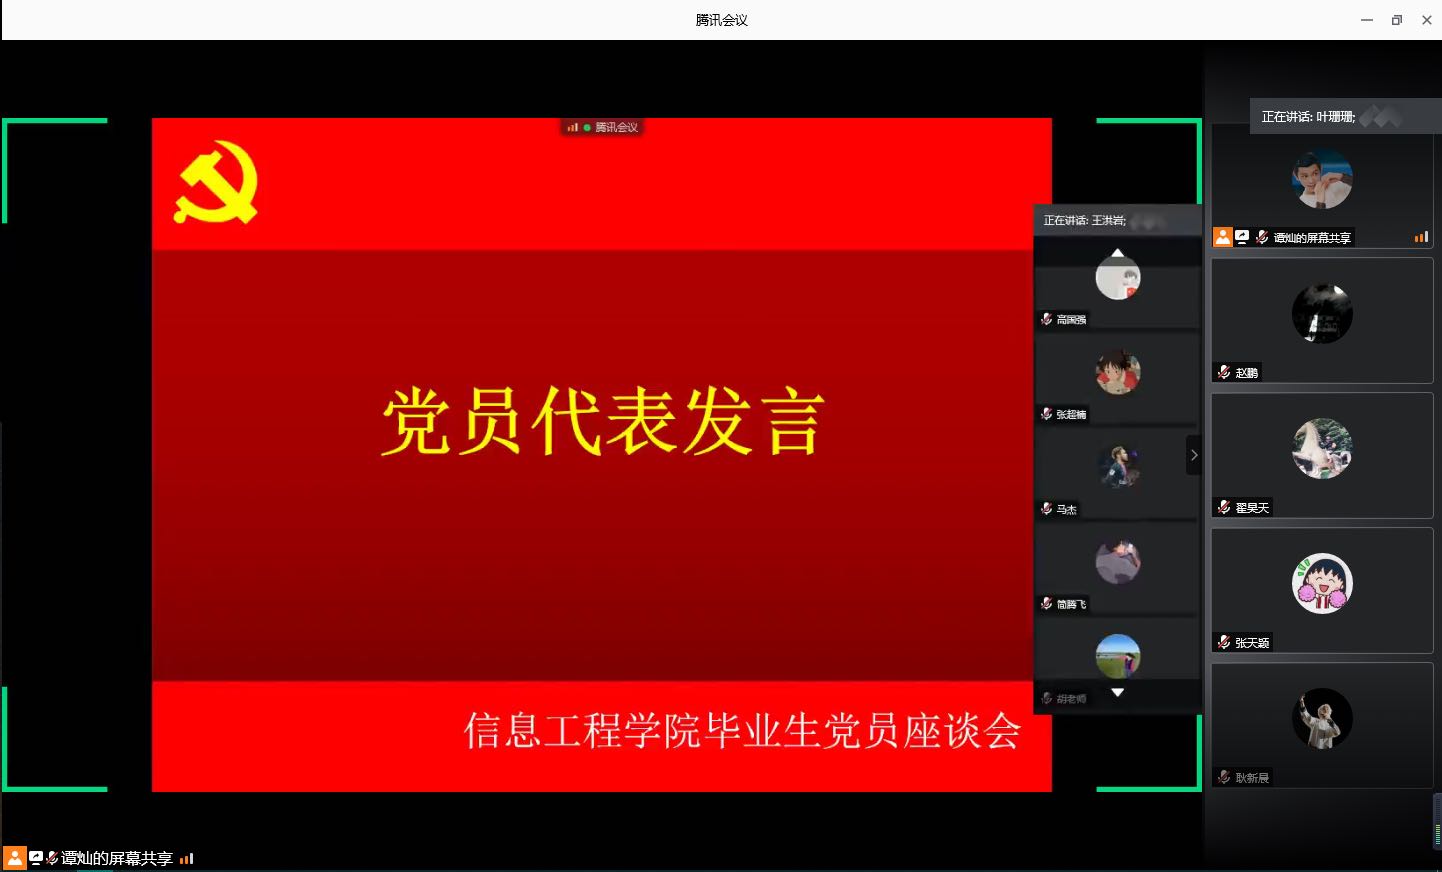
Task: Select 胡老师's avatar in the shared screen
Action: pos(1118,656)
